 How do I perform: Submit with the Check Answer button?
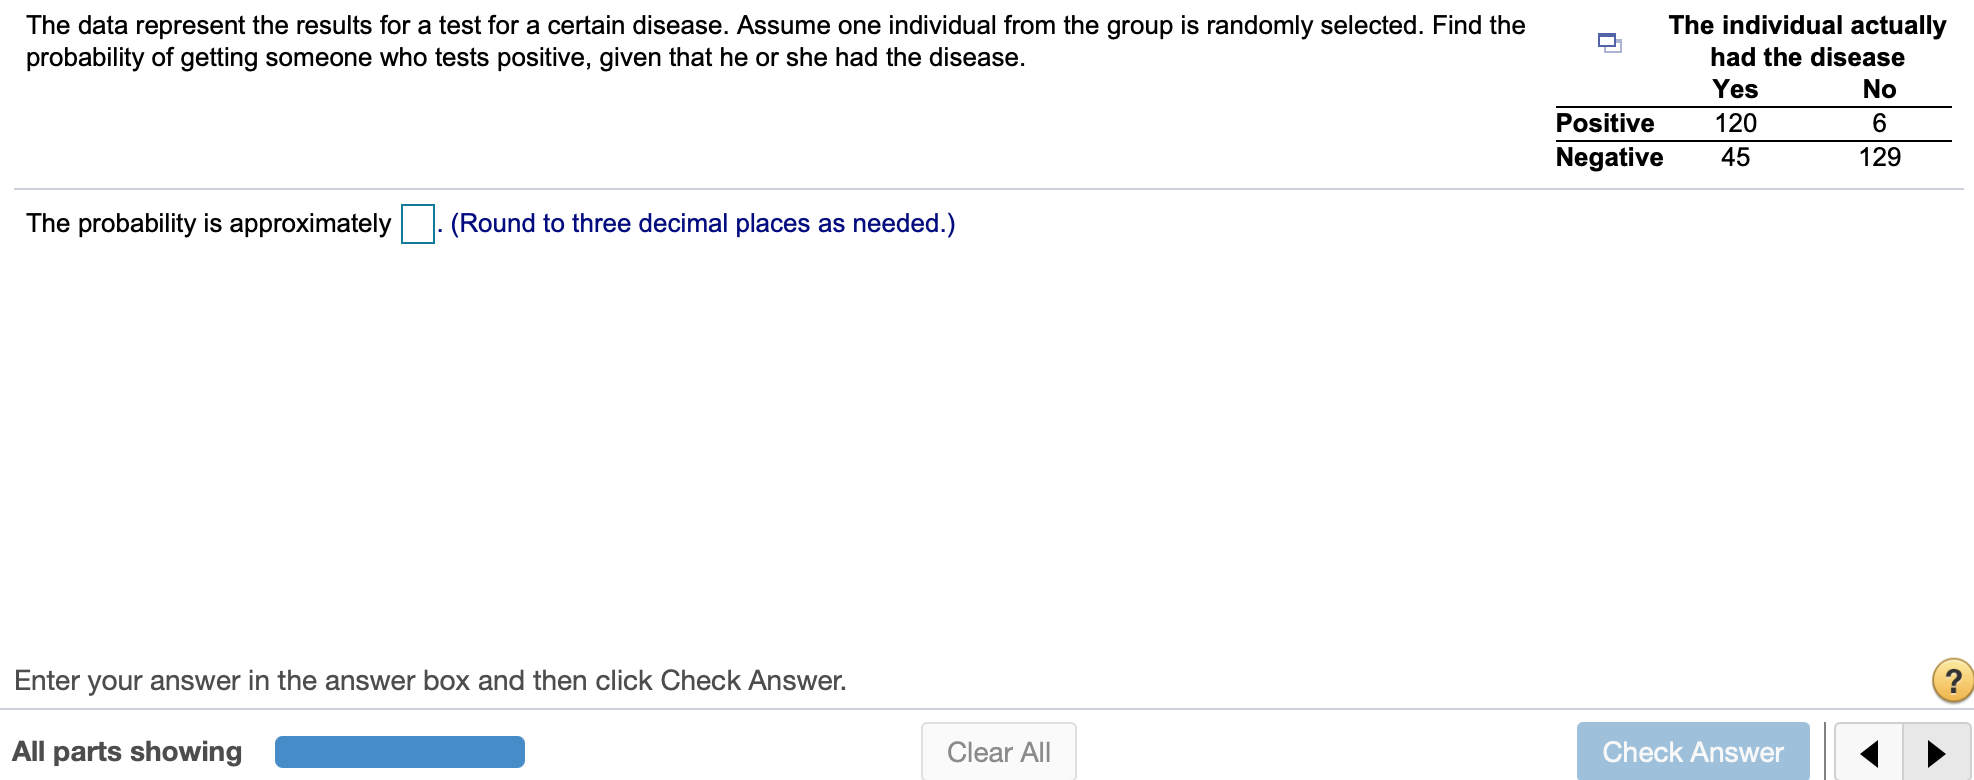point(1692,752)
